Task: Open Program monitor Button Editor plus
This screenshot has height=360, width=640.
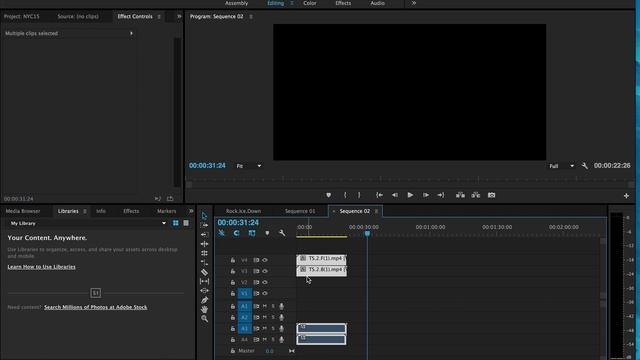Action: 626,196
